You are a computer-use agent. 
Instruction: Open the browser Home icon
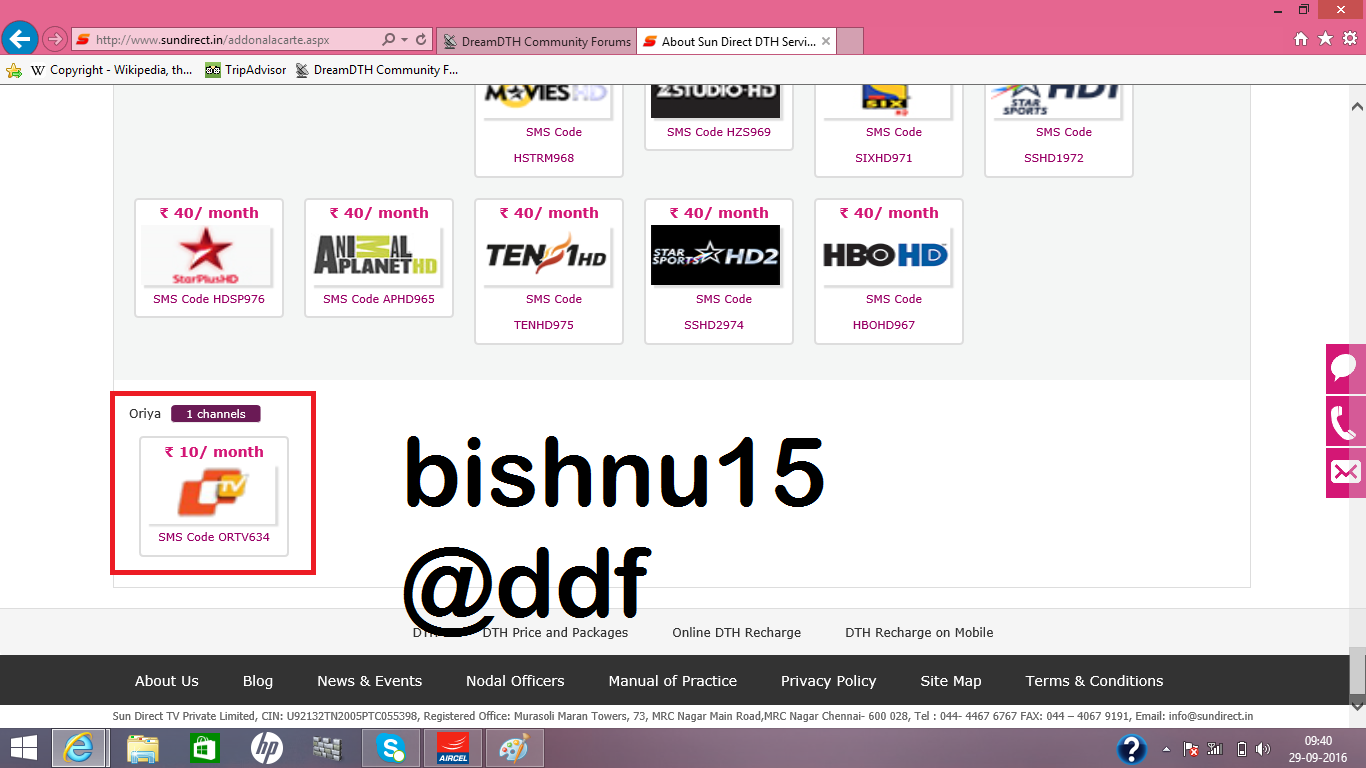[x=1300, y=39]
